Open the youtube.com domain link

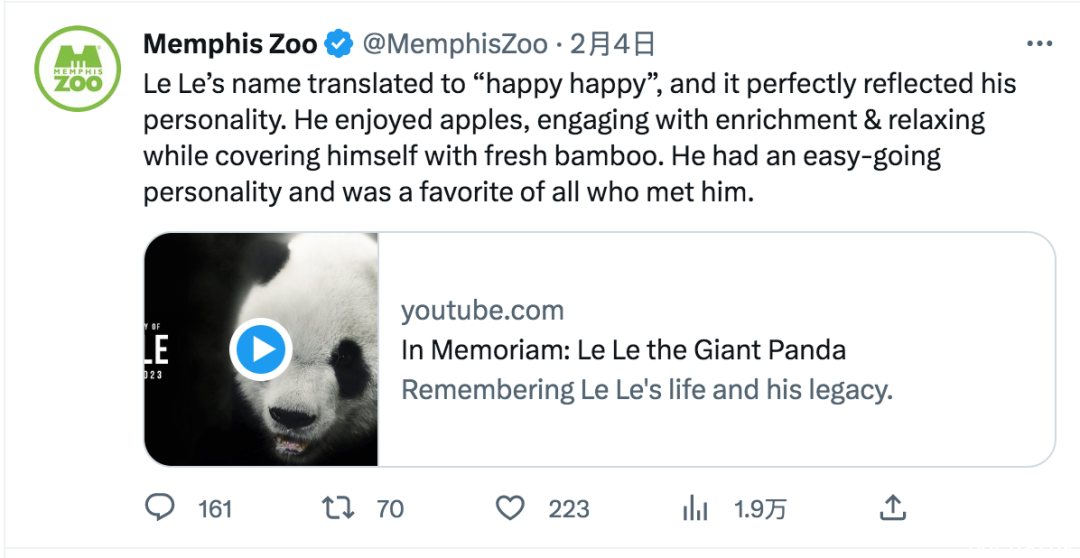tap(482, 311)
